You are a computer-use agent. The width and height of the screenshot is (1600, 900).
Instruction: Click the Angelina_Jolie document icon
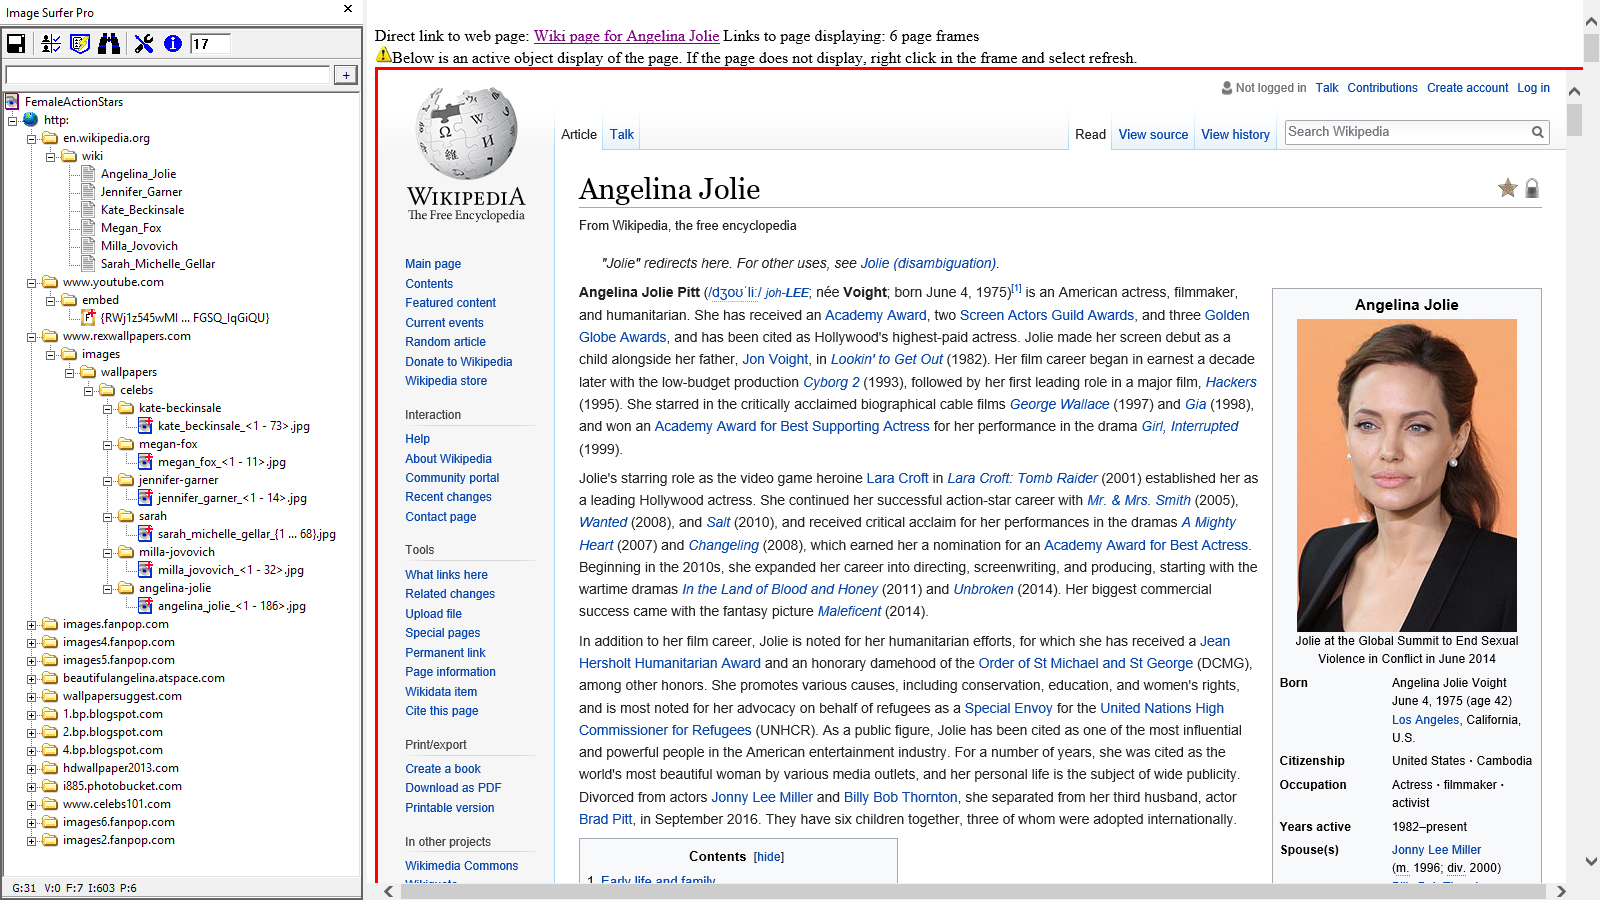click(x=88, y=174)
